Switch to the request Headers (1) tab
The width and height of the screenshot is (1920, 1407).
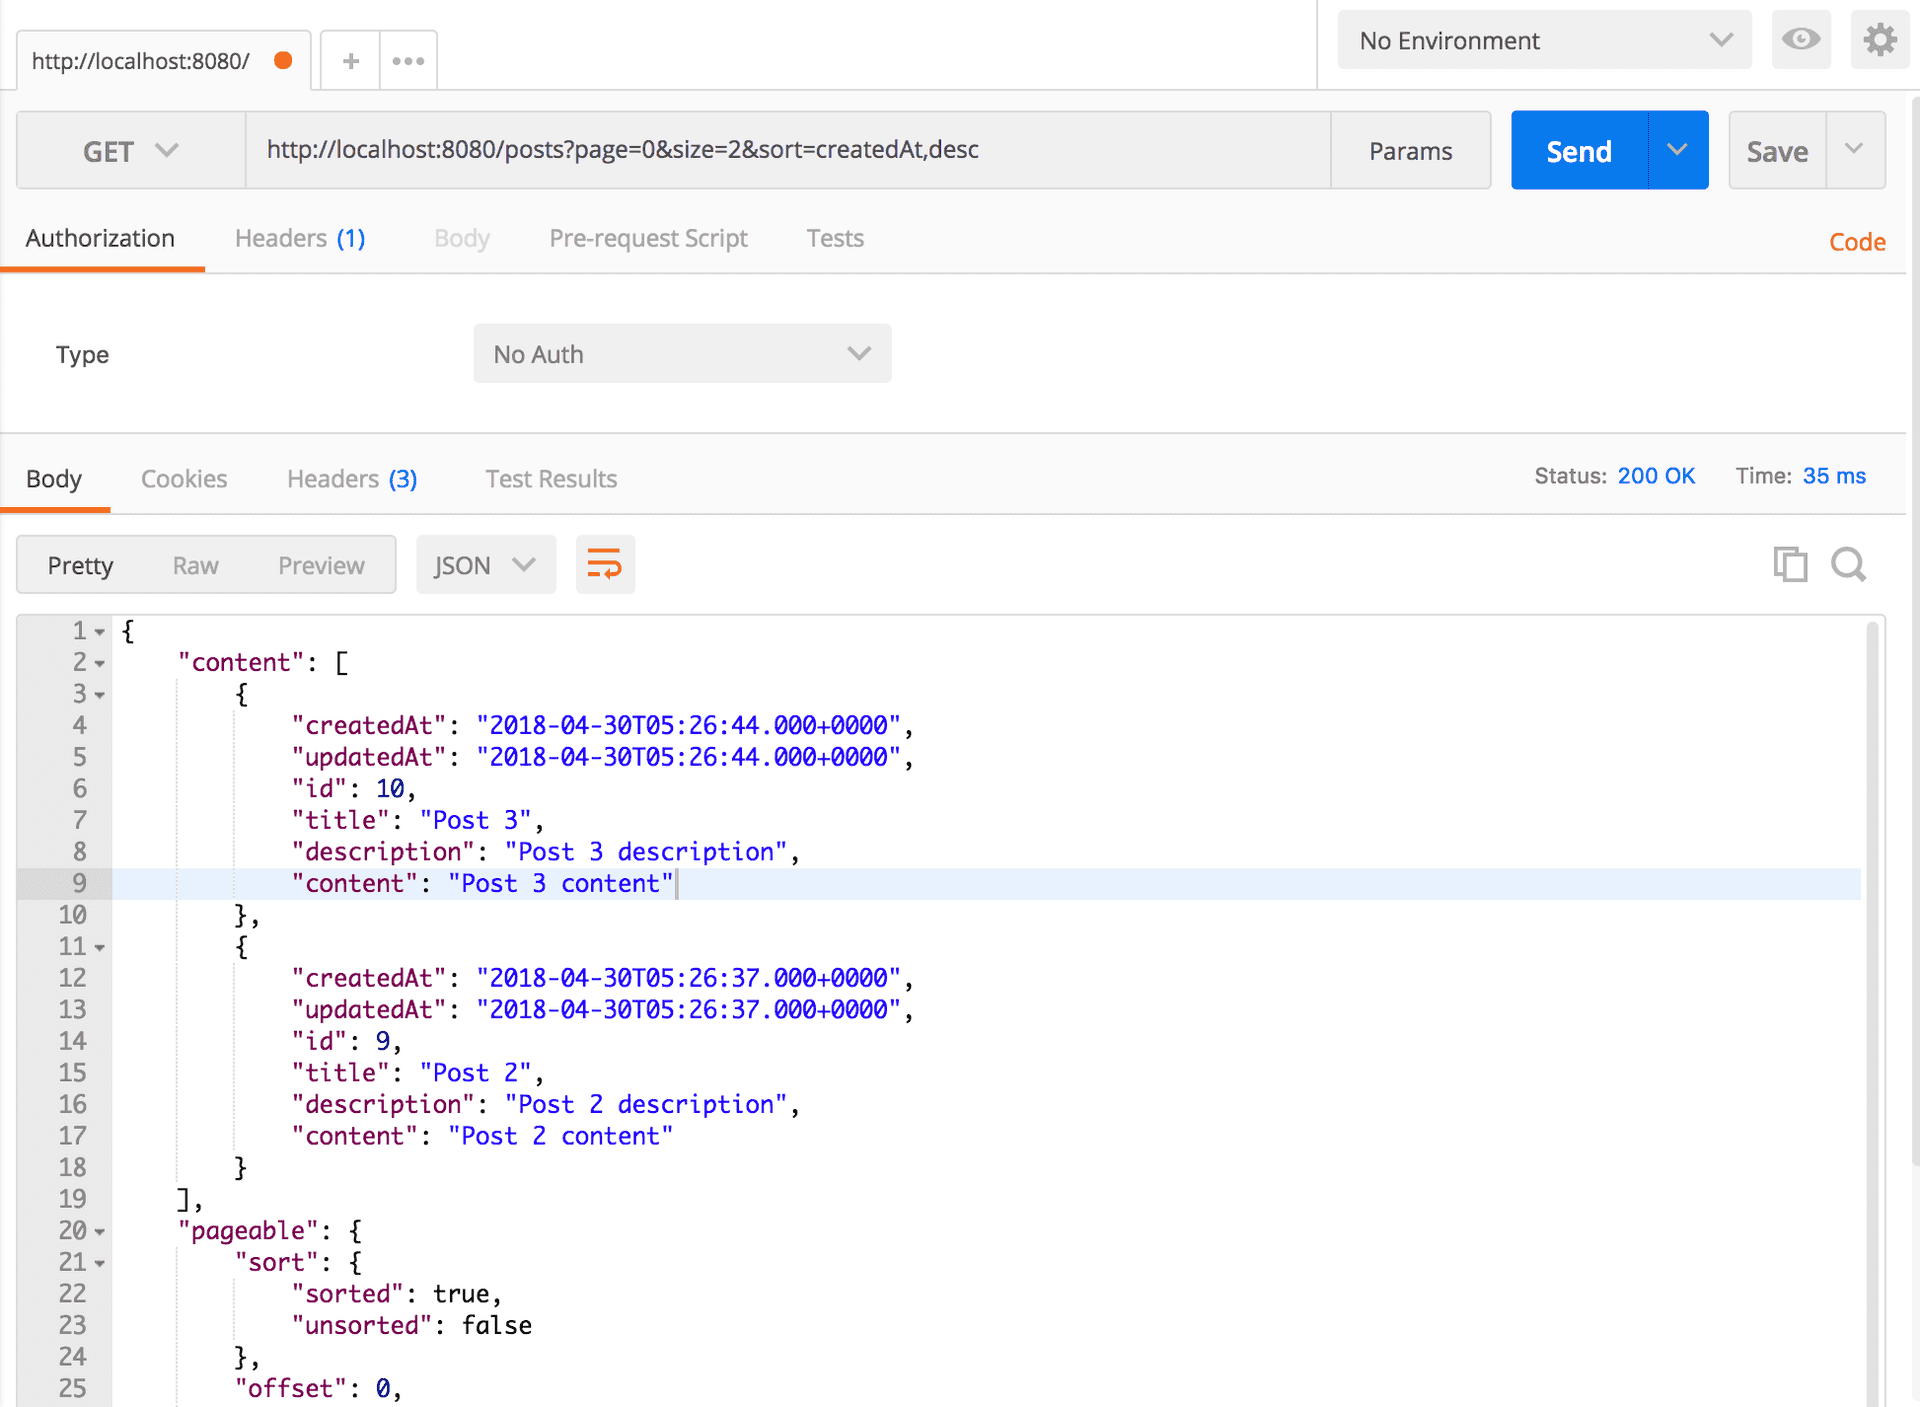point(300,239)
